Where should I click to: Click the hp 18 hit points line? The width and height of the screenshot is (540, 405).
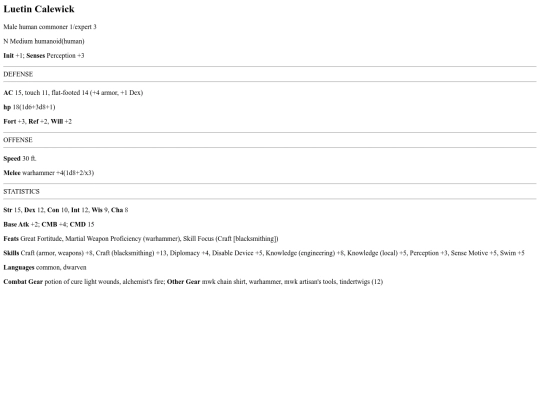pos(29,107)
